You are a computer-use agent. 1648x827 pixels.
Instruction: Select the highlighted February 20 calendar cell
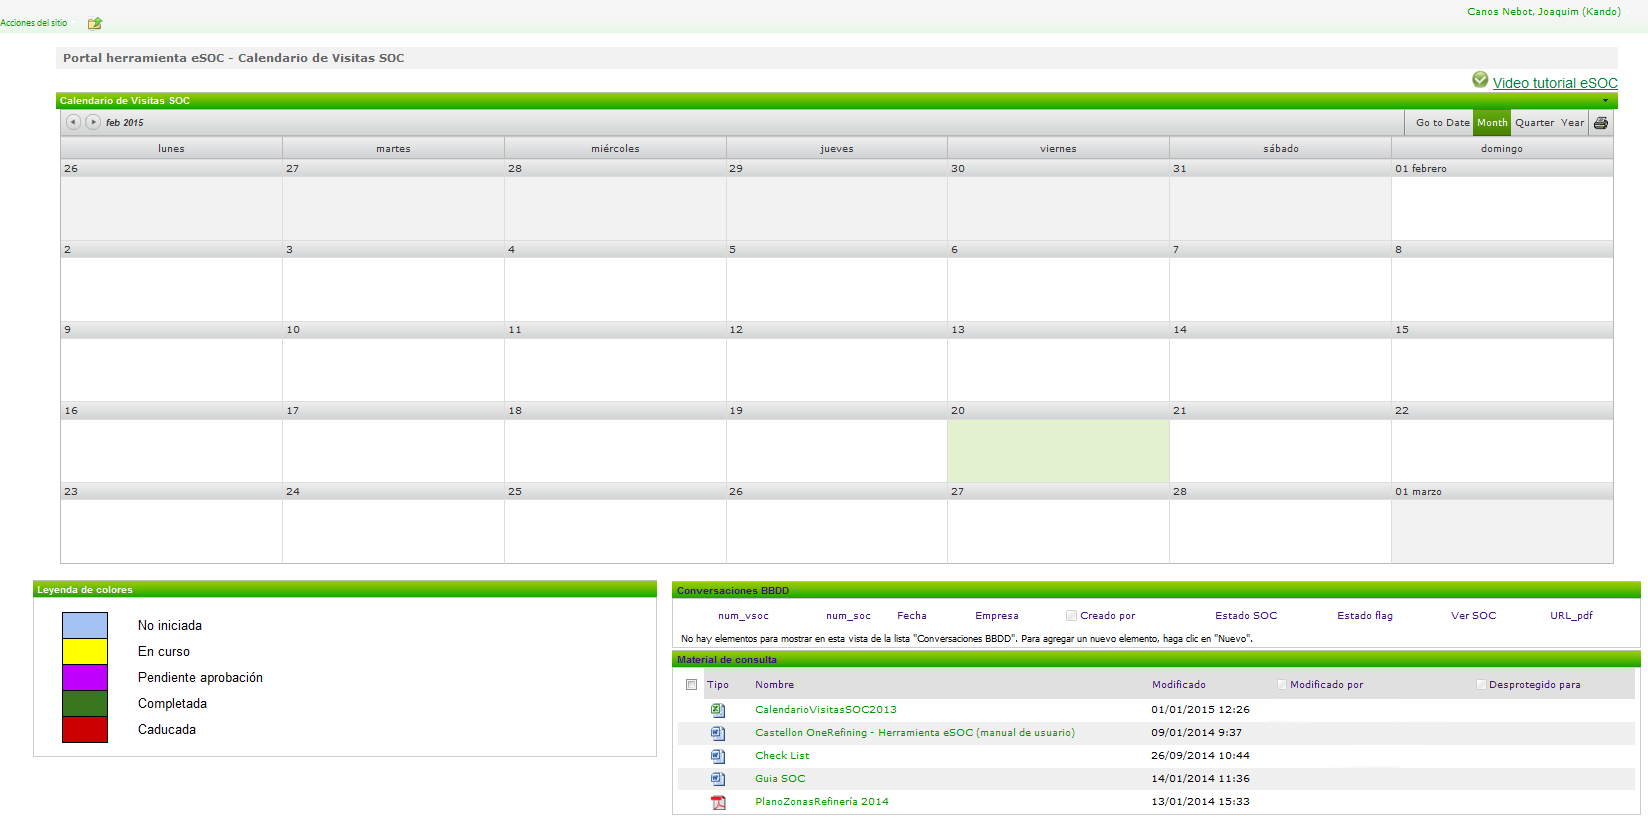pyautogui.click(x=1058, y=450)
